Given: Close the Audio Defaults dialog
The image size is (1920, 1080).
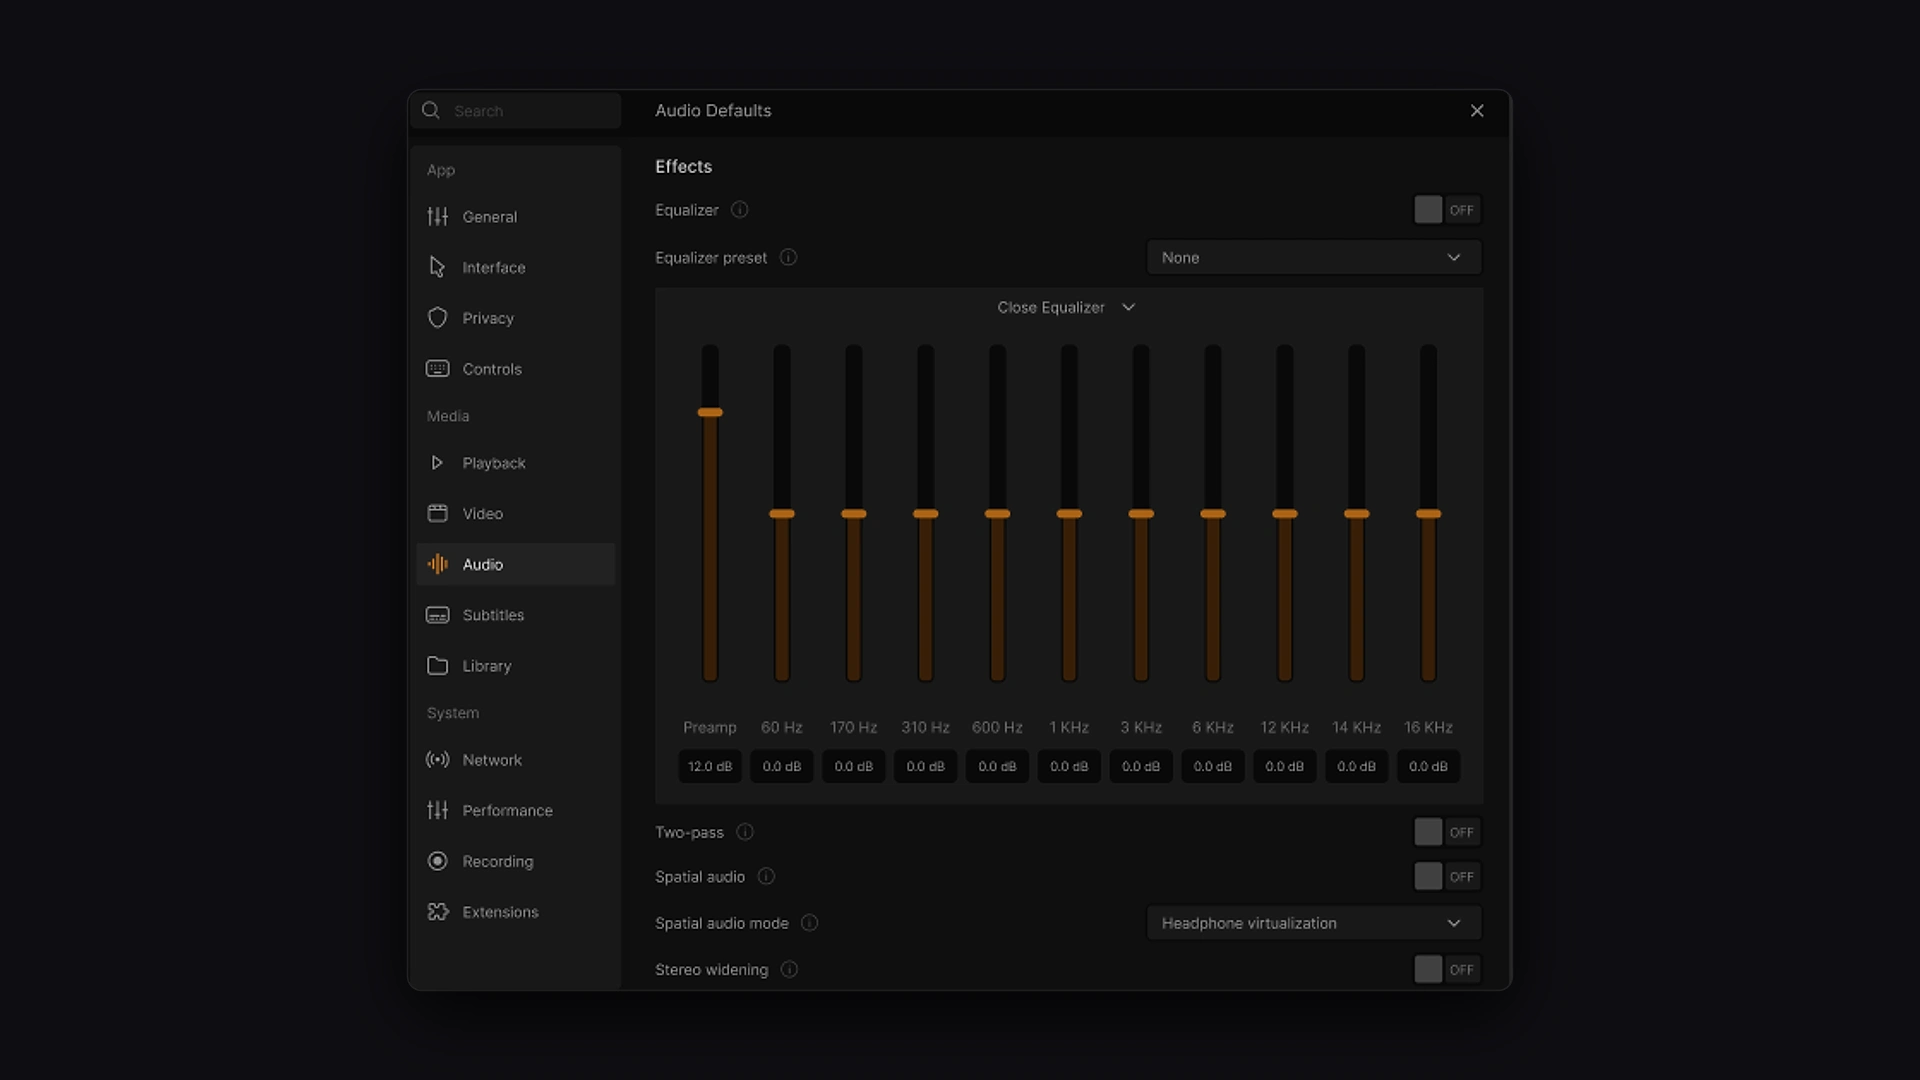Looking at the screenshot, I should 1477,111.
